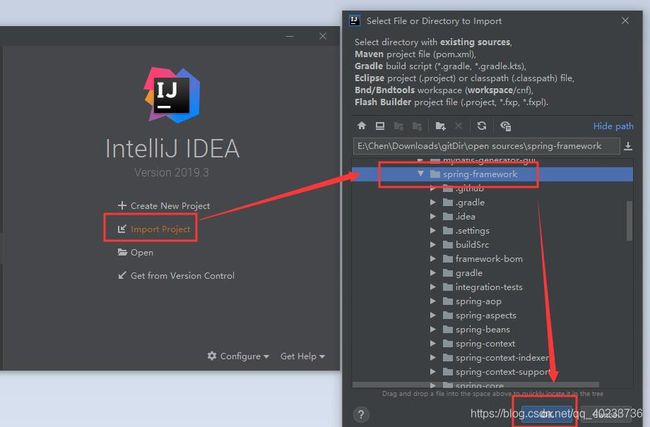The height and width of the screenshot is (427, 650).
Task: Select the spring-context-indexer folder
Action: pyautogui.click(x=502, y=358)
